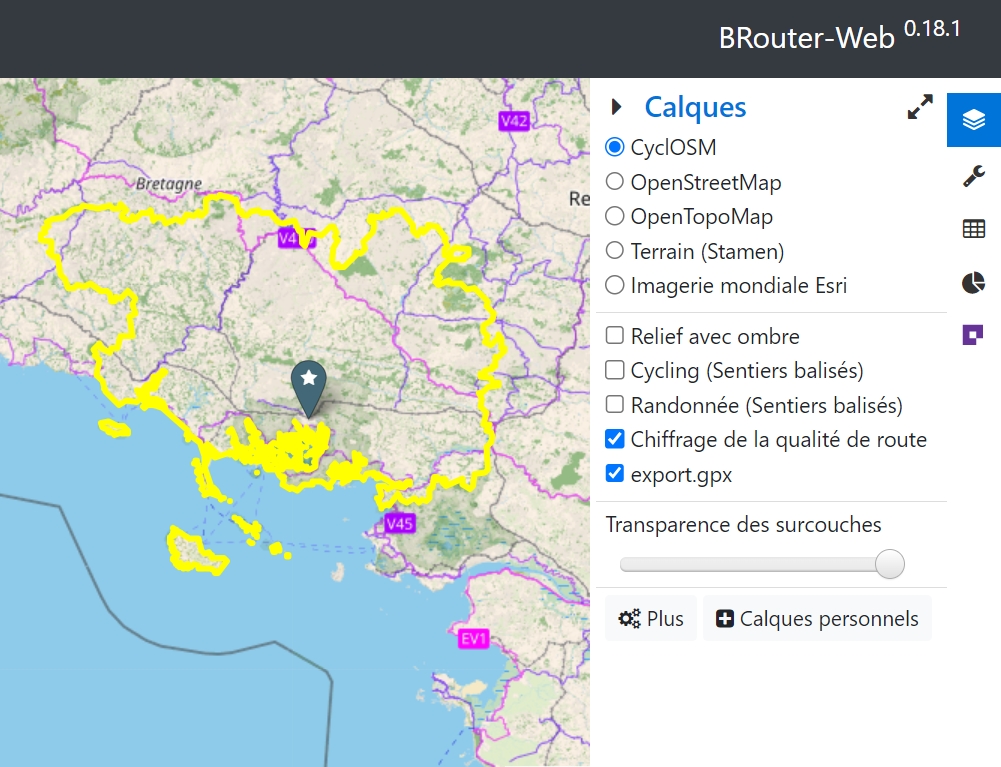The height and width of the screenshot is (767, 1001).
Task: Open Calques personnels dialog
Action: [x=817, y=619]
